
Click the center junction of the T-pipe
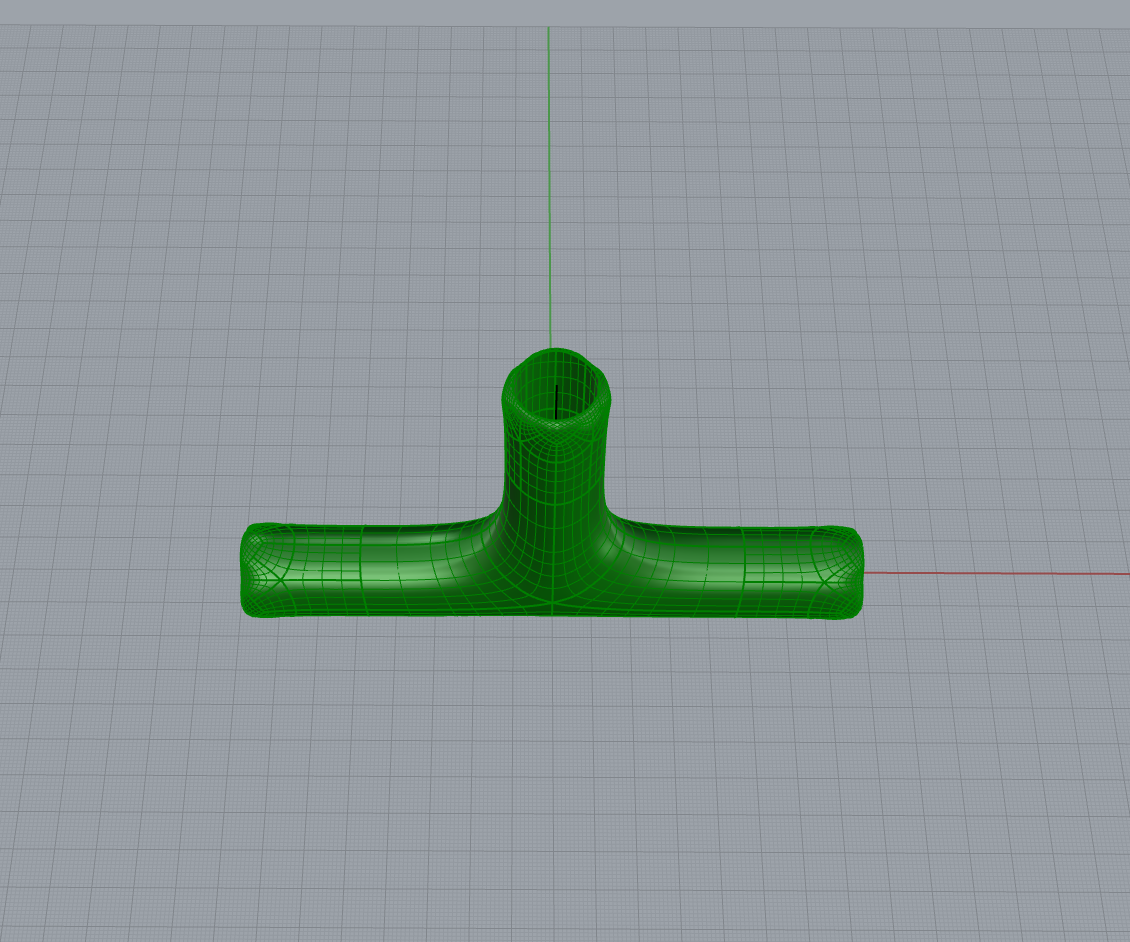(552, 560)
